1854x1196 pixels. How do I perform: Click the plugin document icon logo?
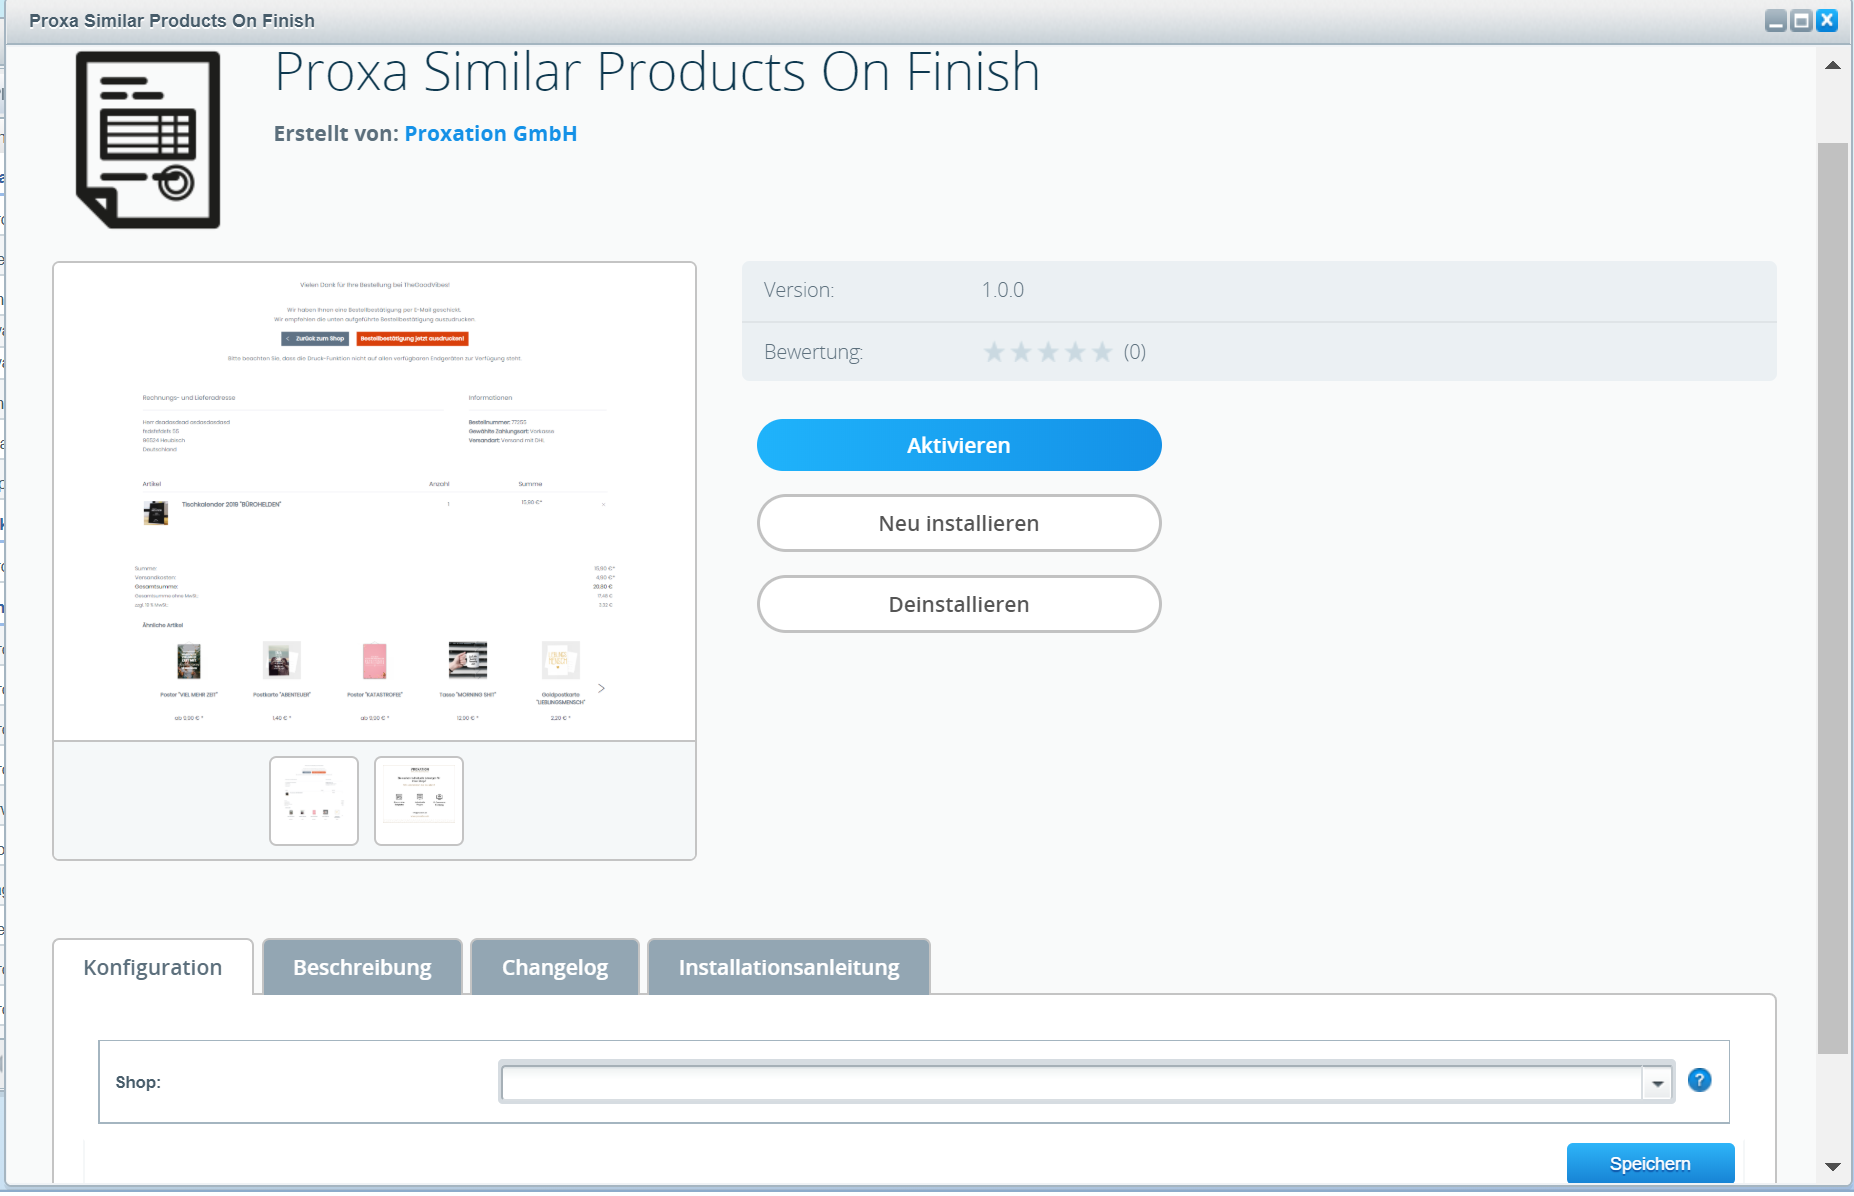[148, 140]
